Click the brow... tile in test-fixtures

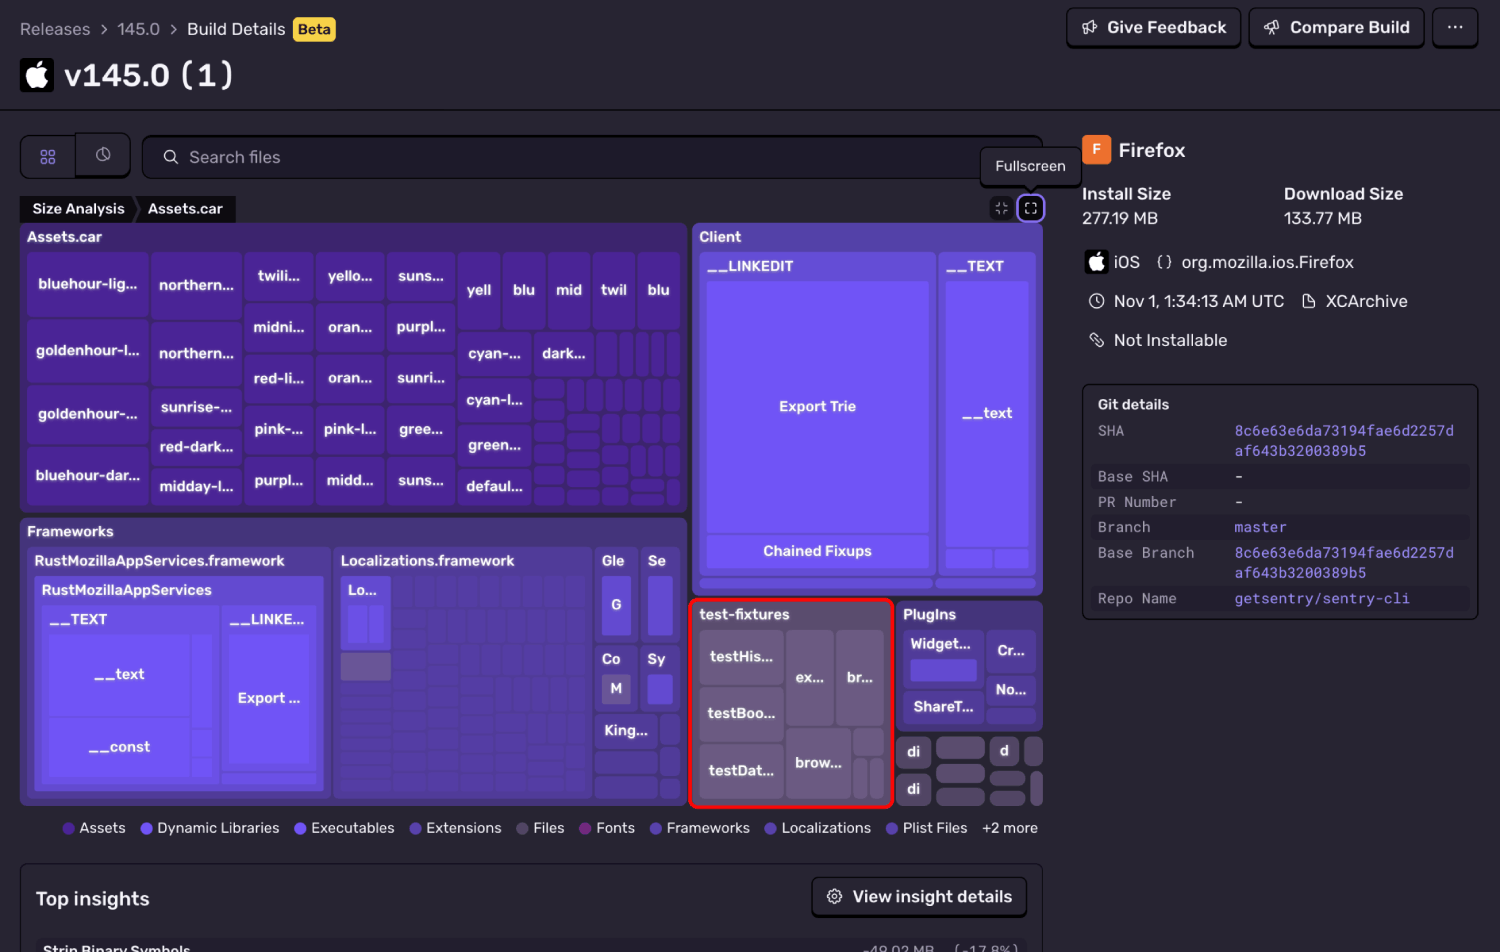tap(818, 763)
